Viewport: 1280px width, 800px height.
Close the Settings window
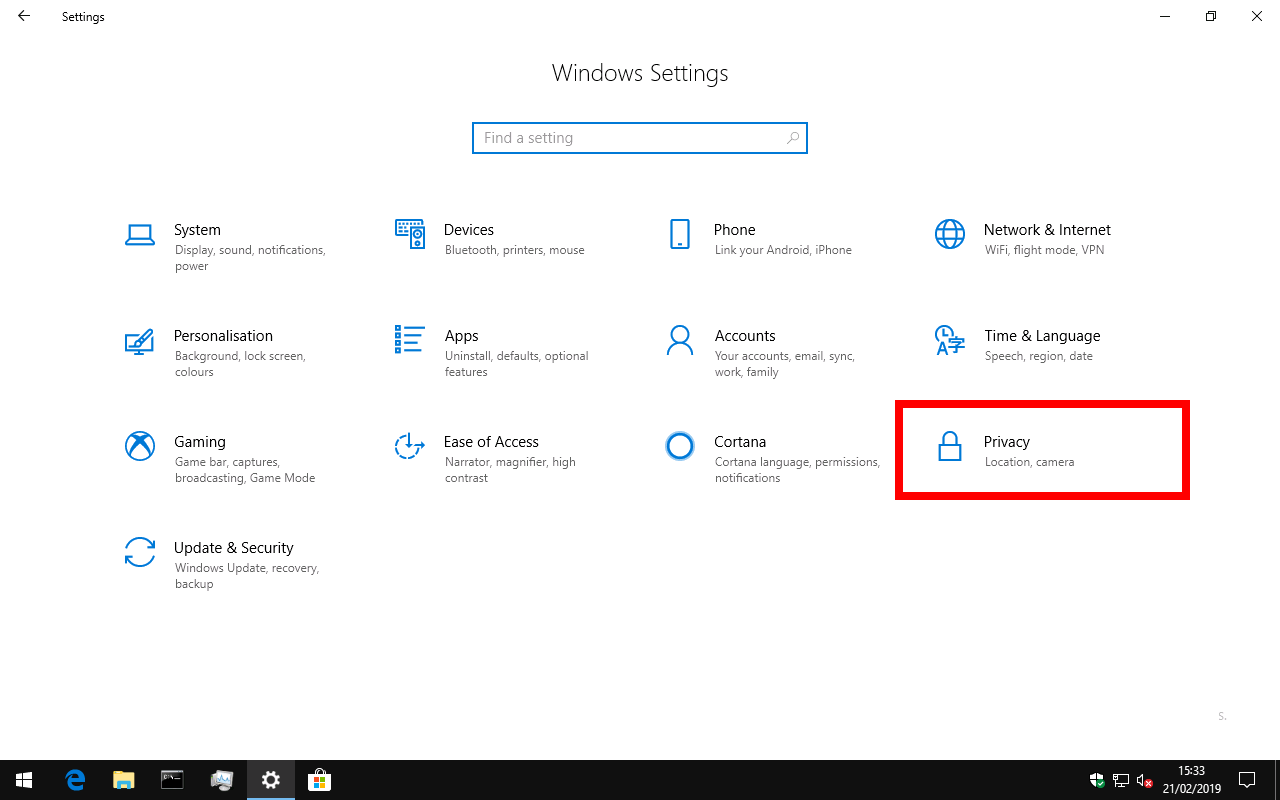tap(1257, 16)
